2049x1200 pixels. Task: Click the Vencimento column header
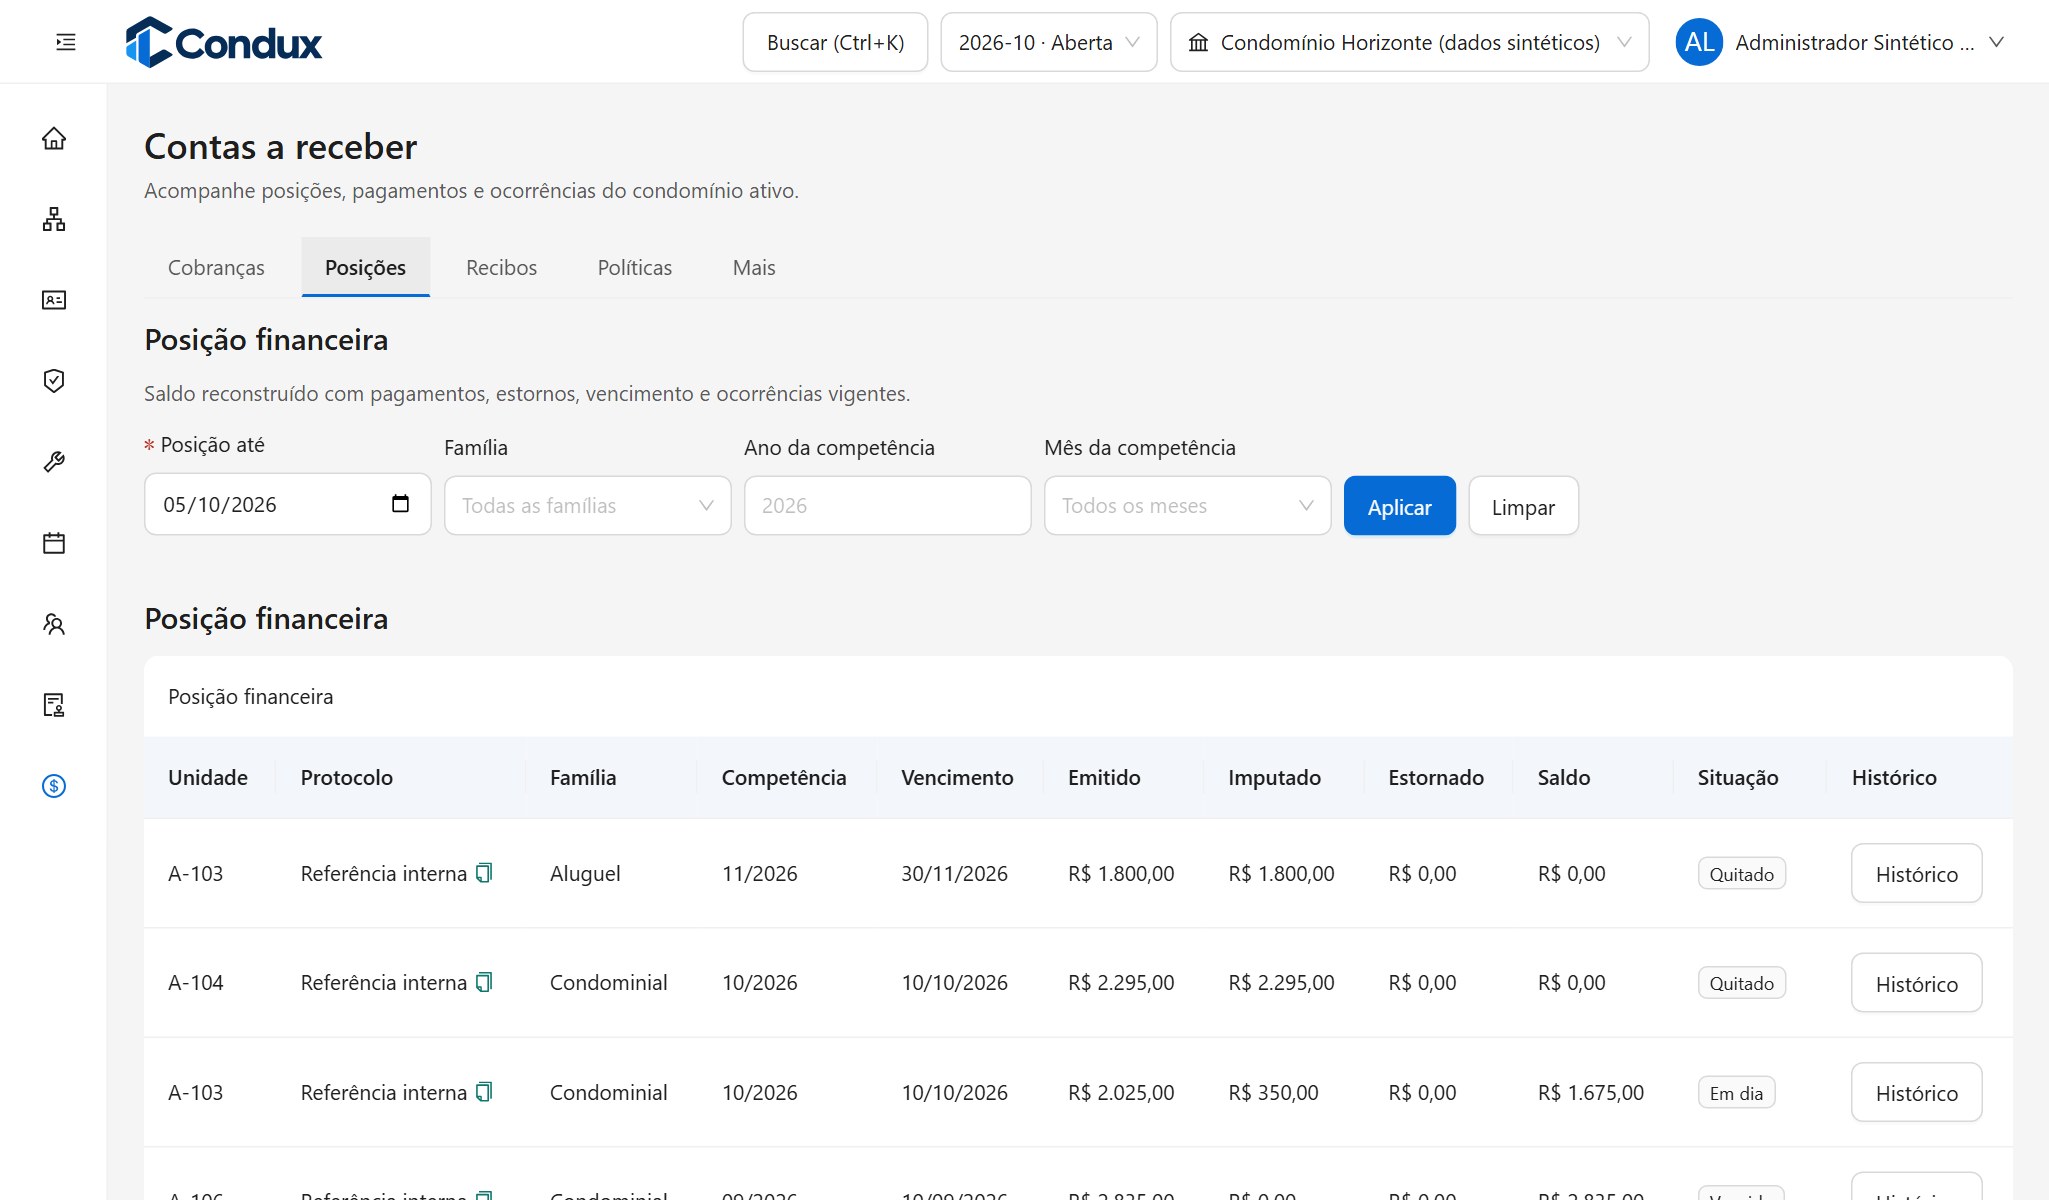point(957,778)
